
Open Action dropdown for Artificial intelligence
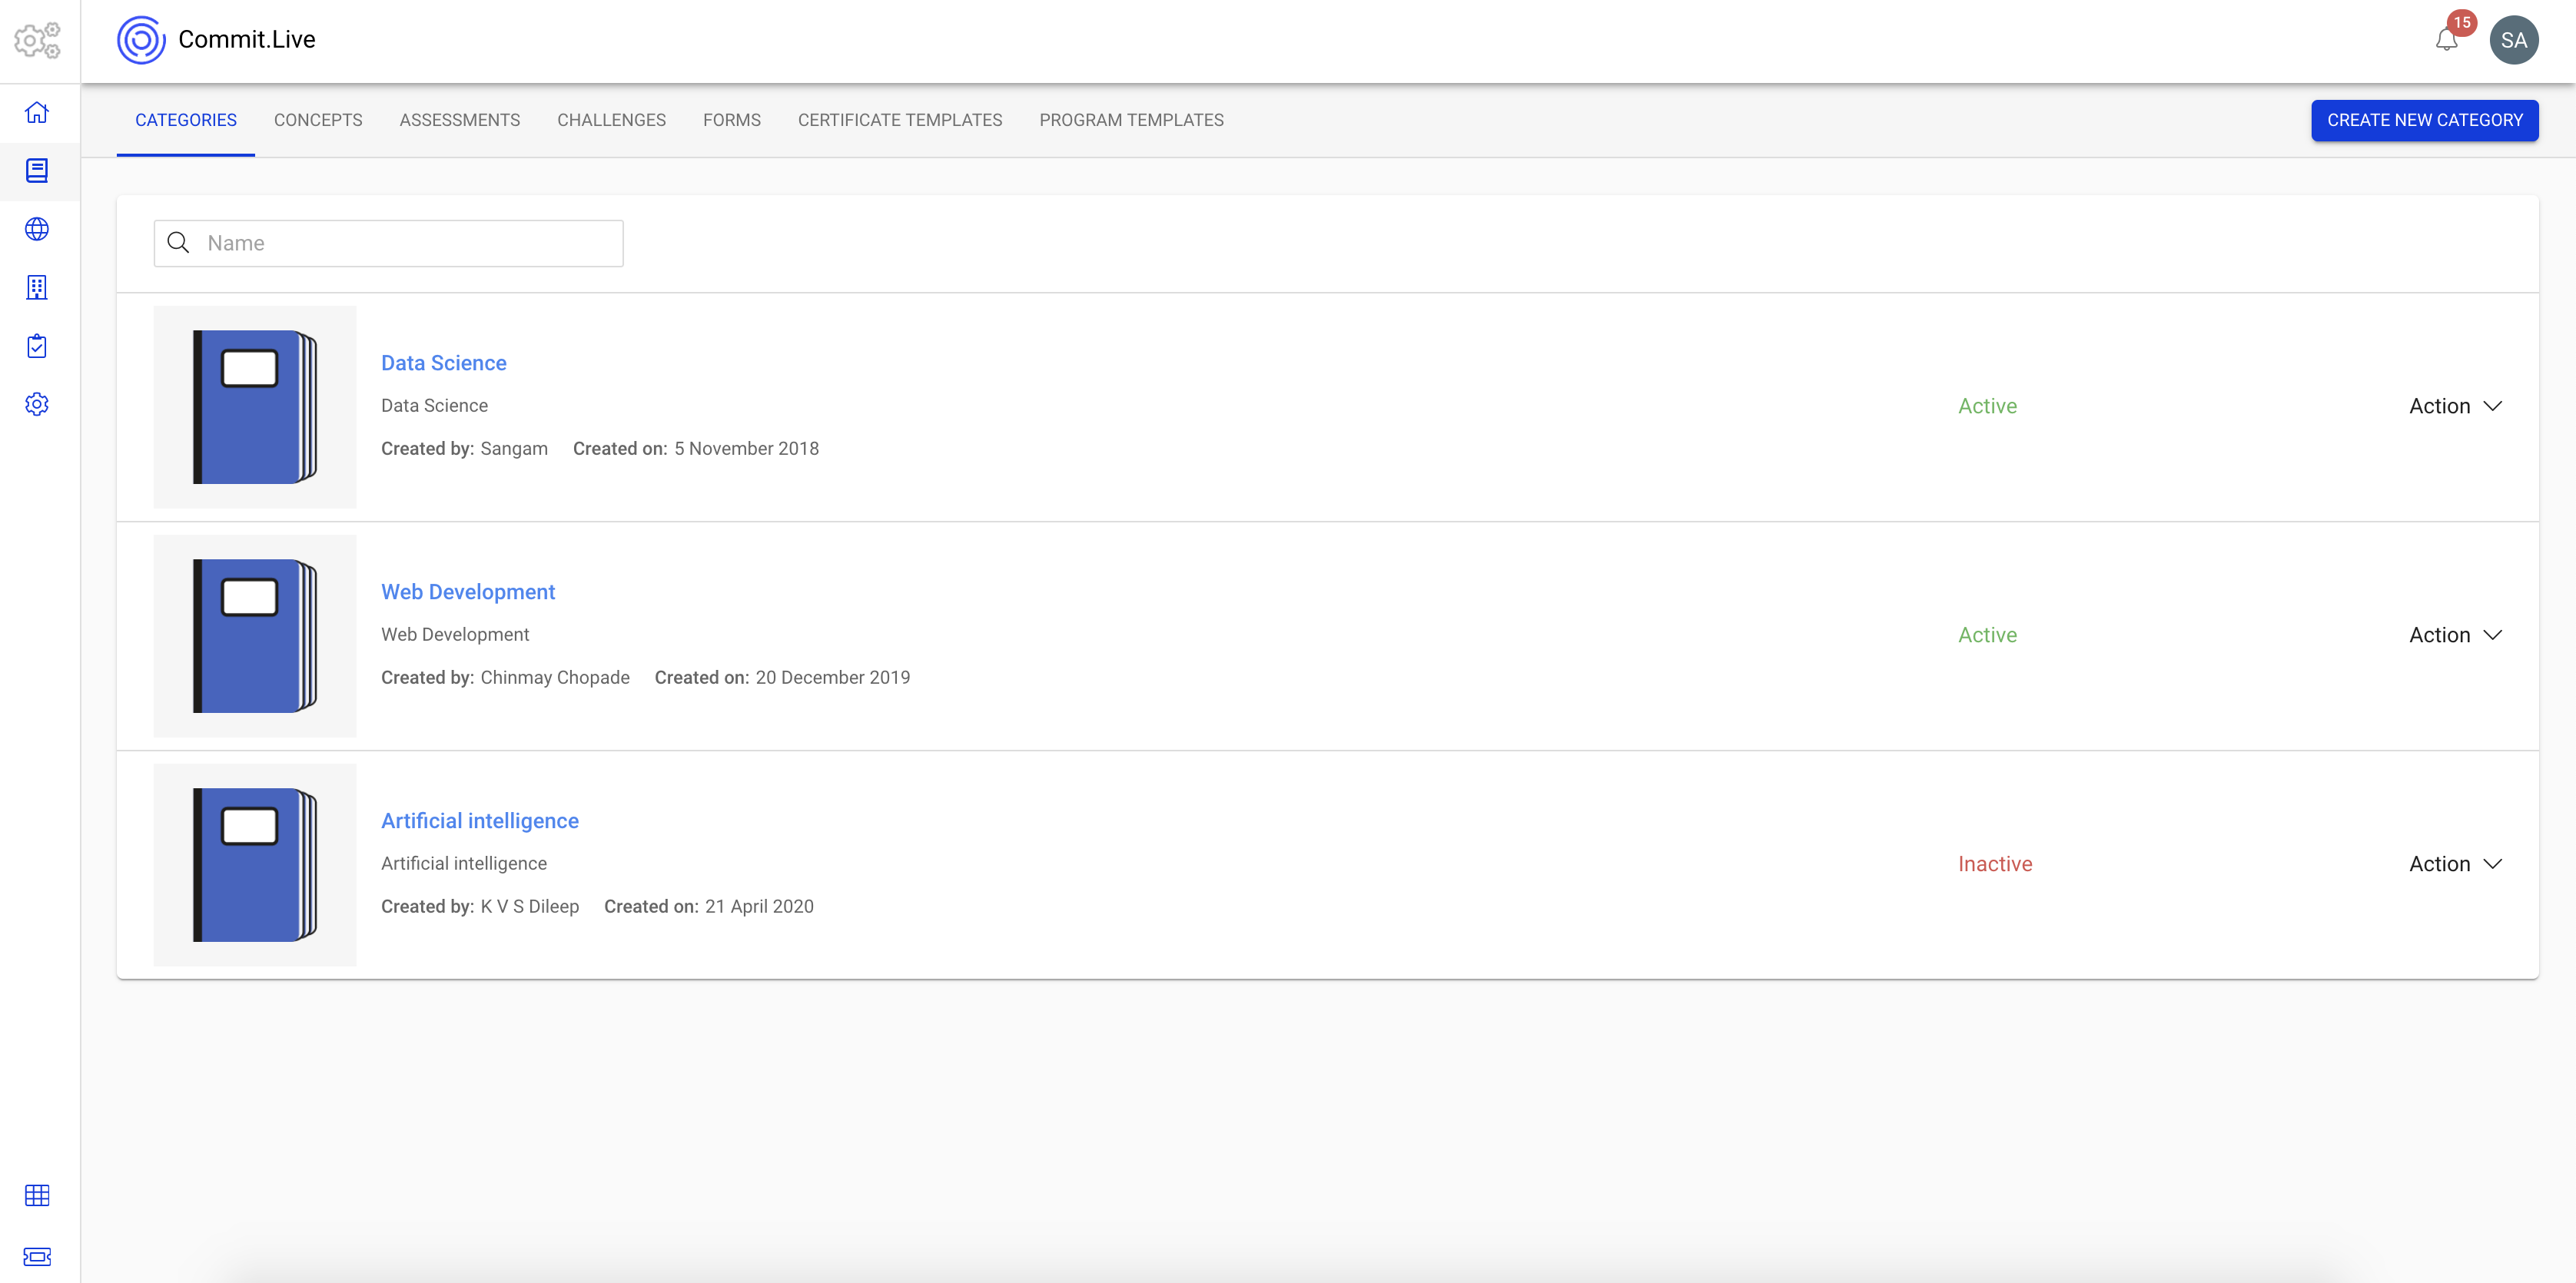2455,864
